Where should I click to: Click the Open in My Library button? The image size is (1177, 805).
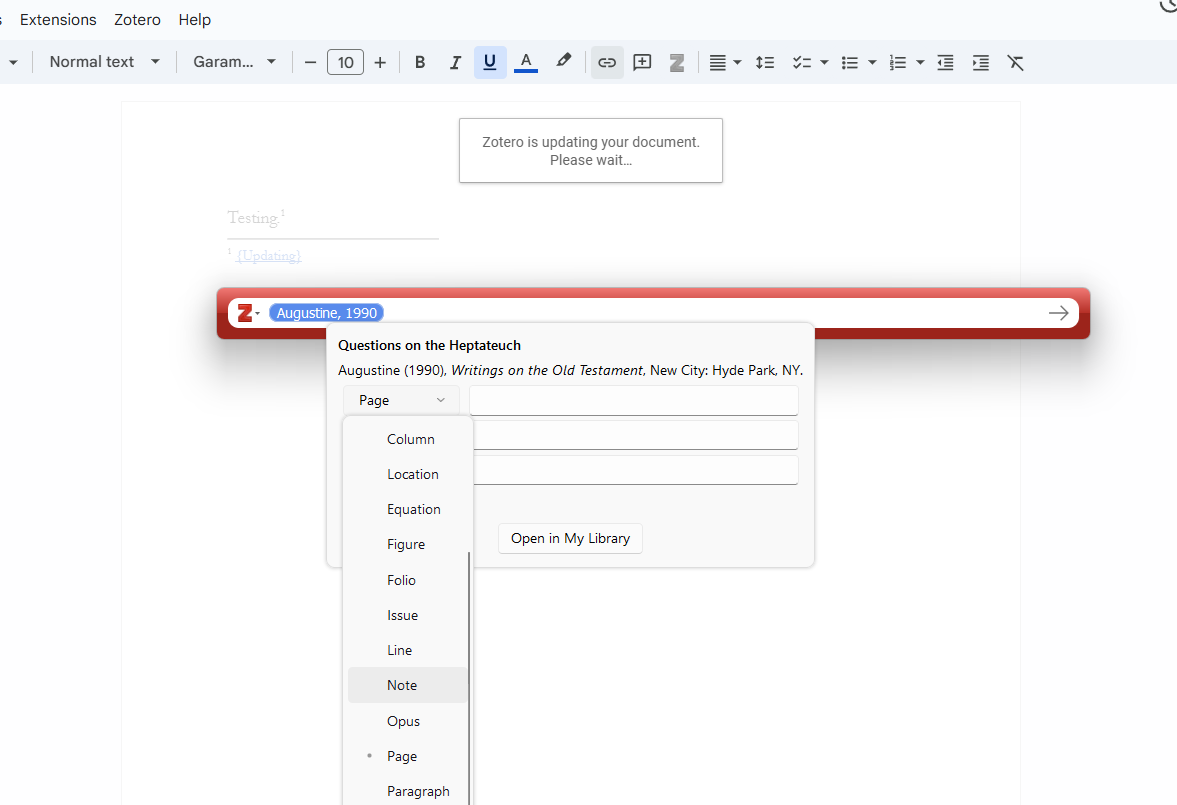pos(570,538)
